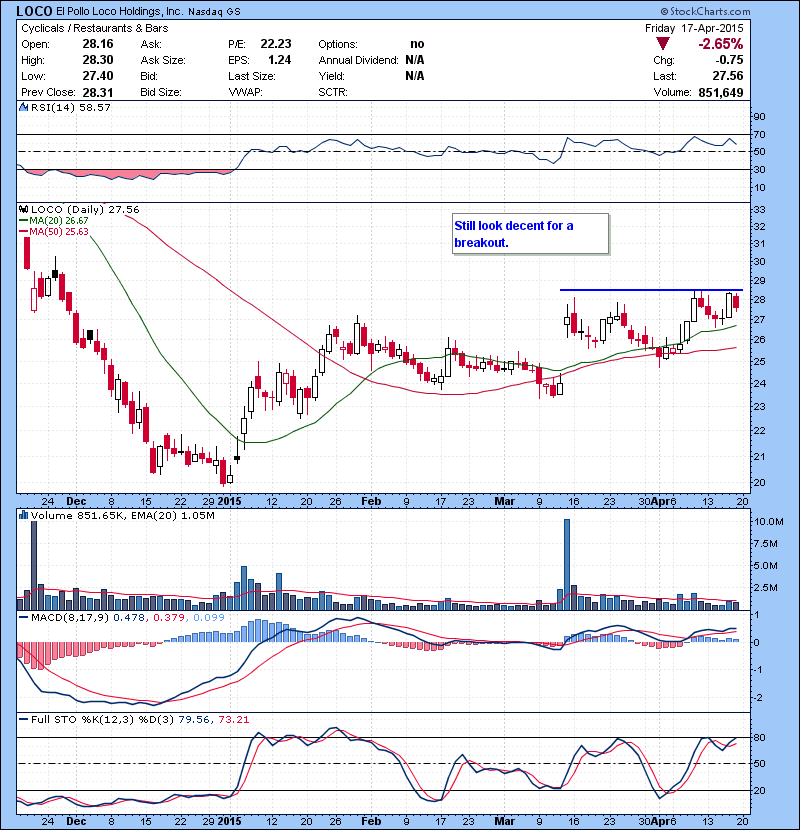Screen dimensions: 800x830
Task: Click the Open value 28.16
Action: click(x=98, y=44)
